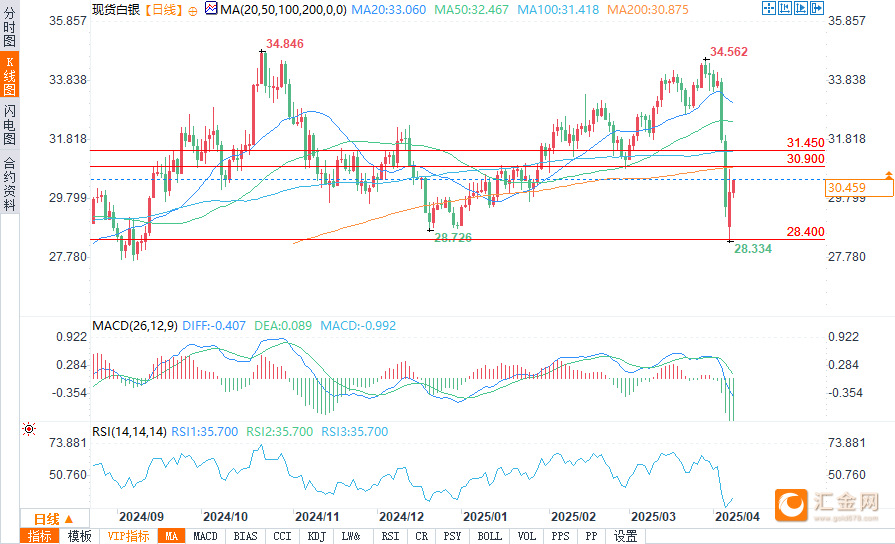Click the 34.846 high price label
895x544 pixels.
coord(285,44)
